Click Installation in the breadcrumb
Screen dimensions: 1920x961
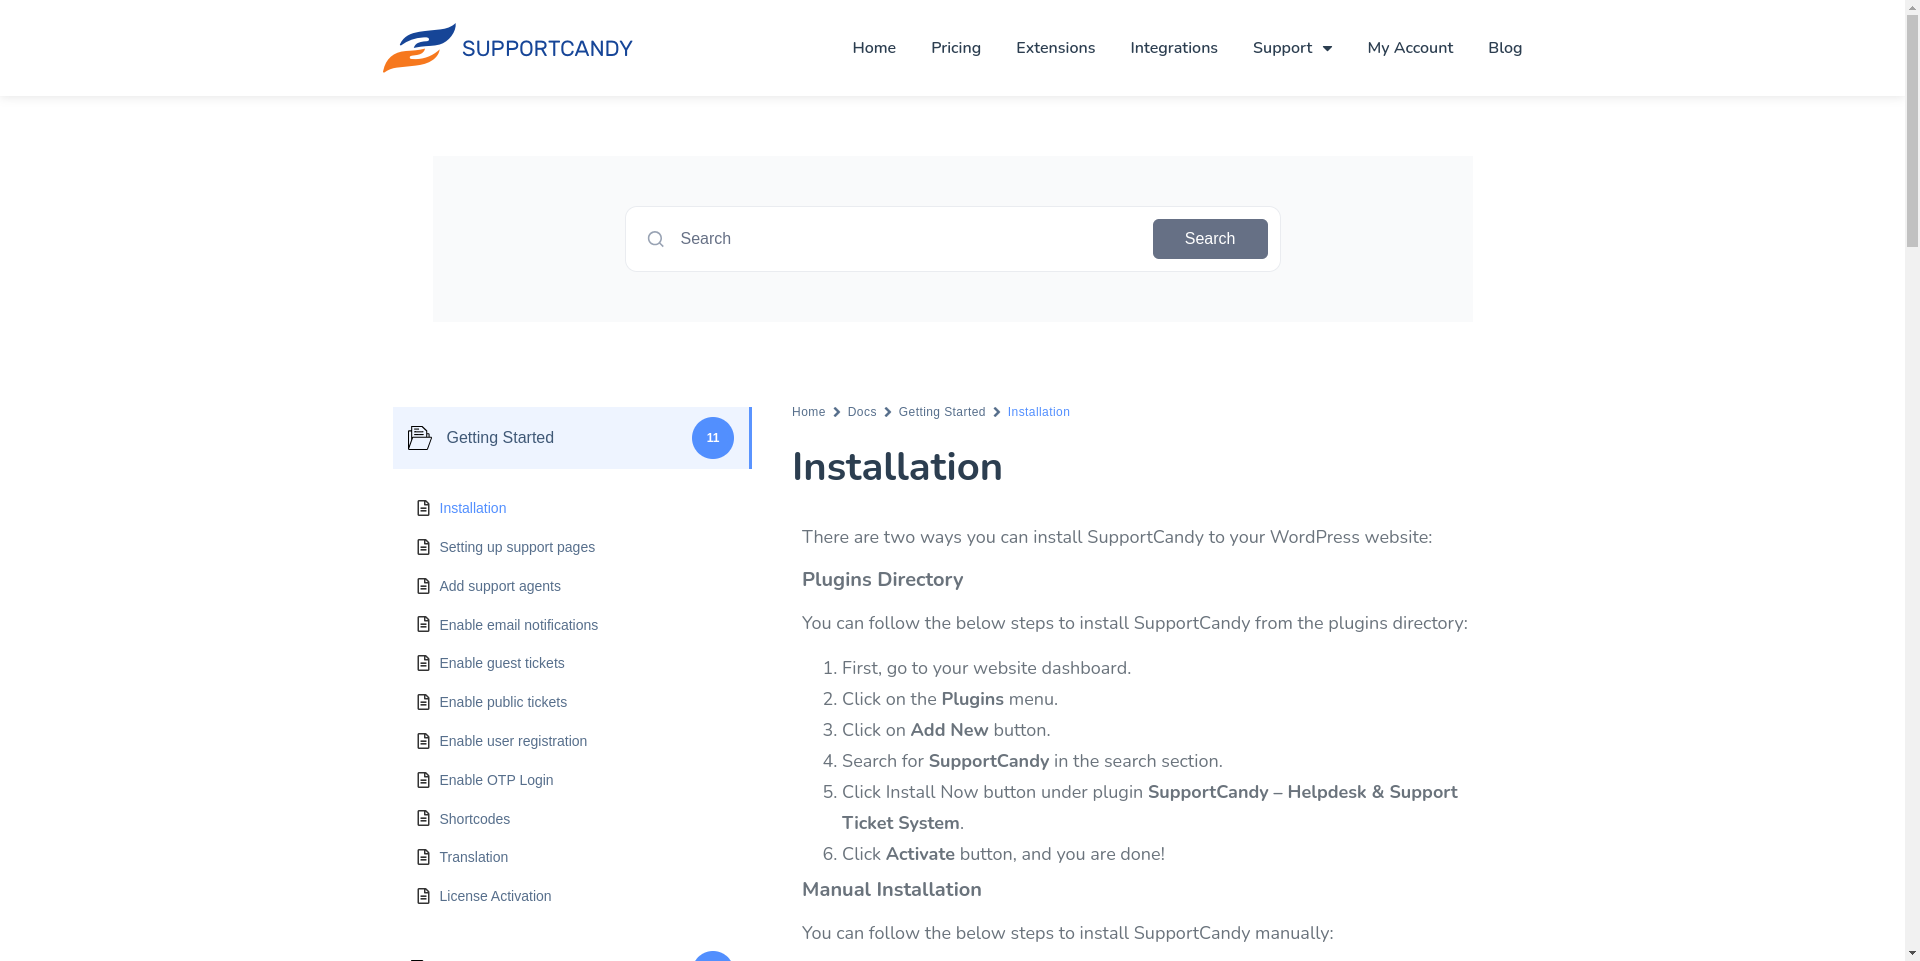click(1039, 412)
